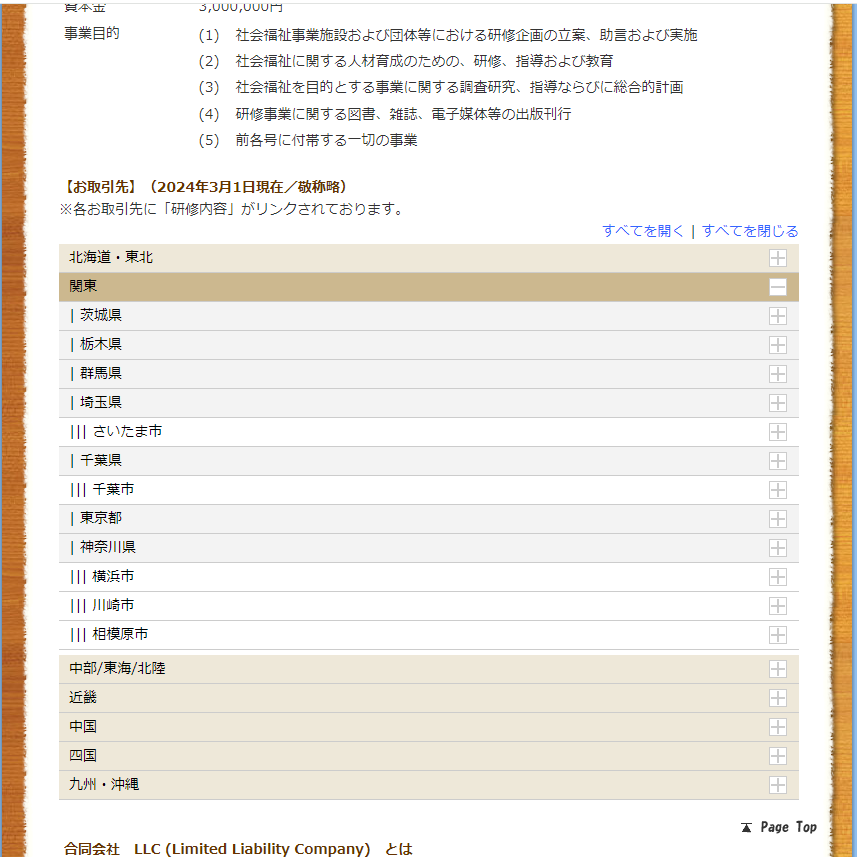857x857 pixels.
Task: Open the 東京都 row
Action: point(428,519)
